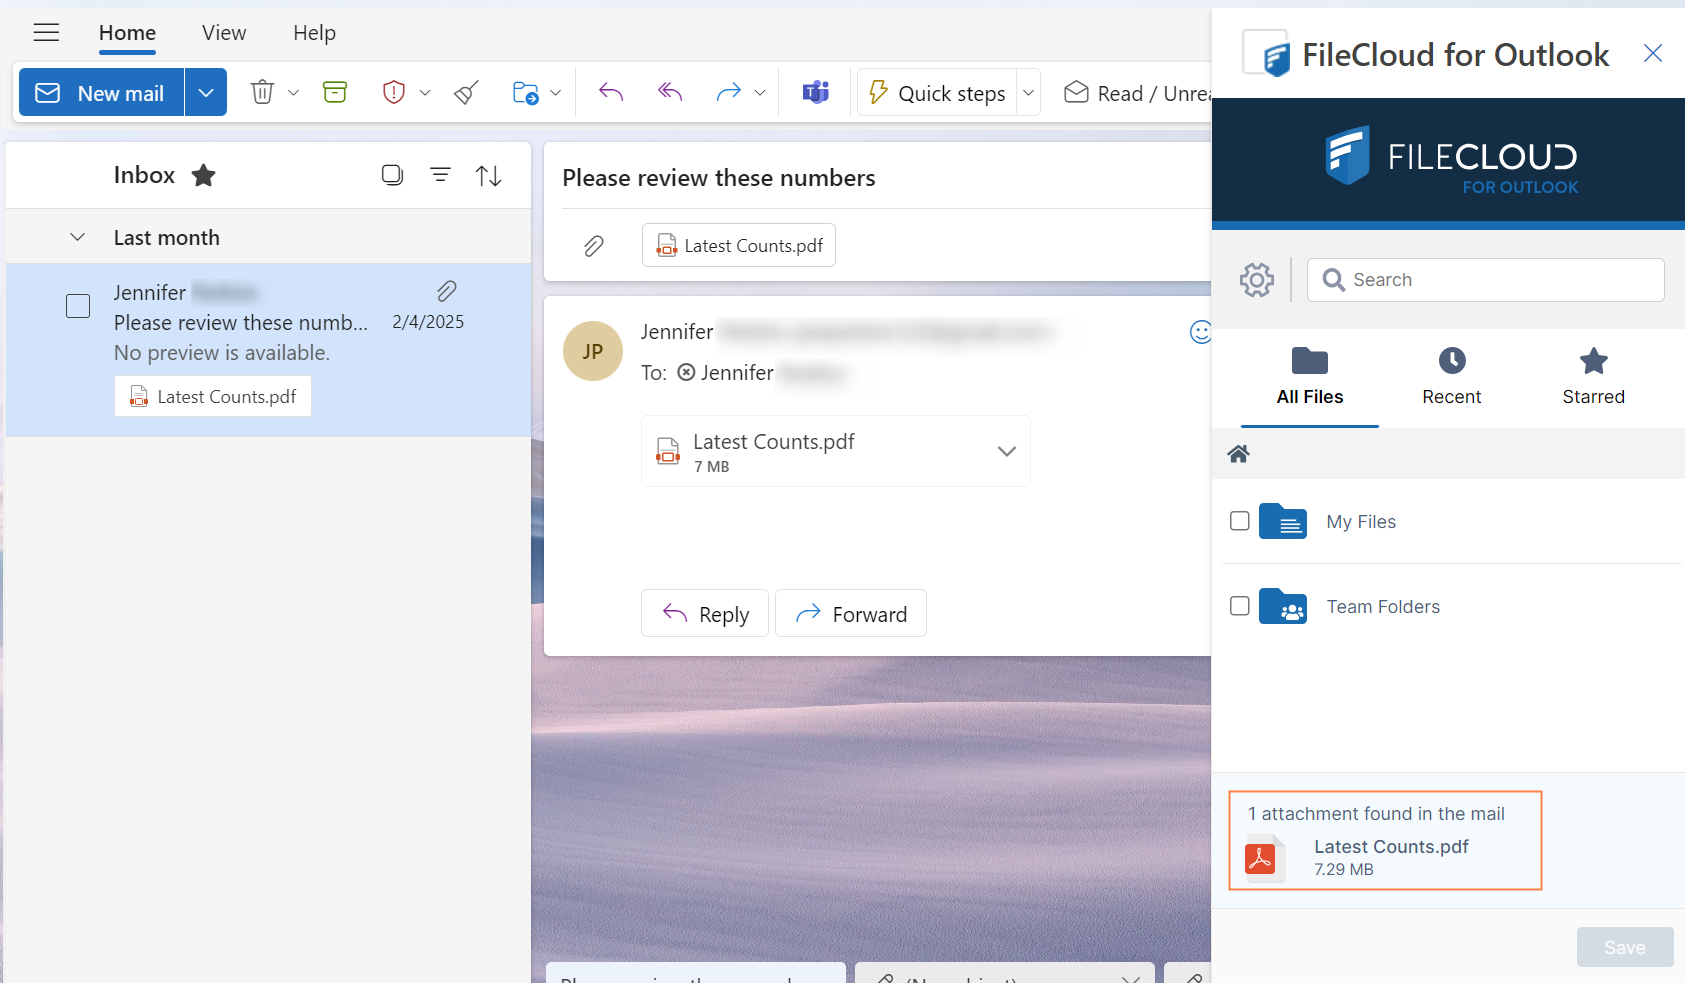Click the Reply button in message

tap(705, 614)
